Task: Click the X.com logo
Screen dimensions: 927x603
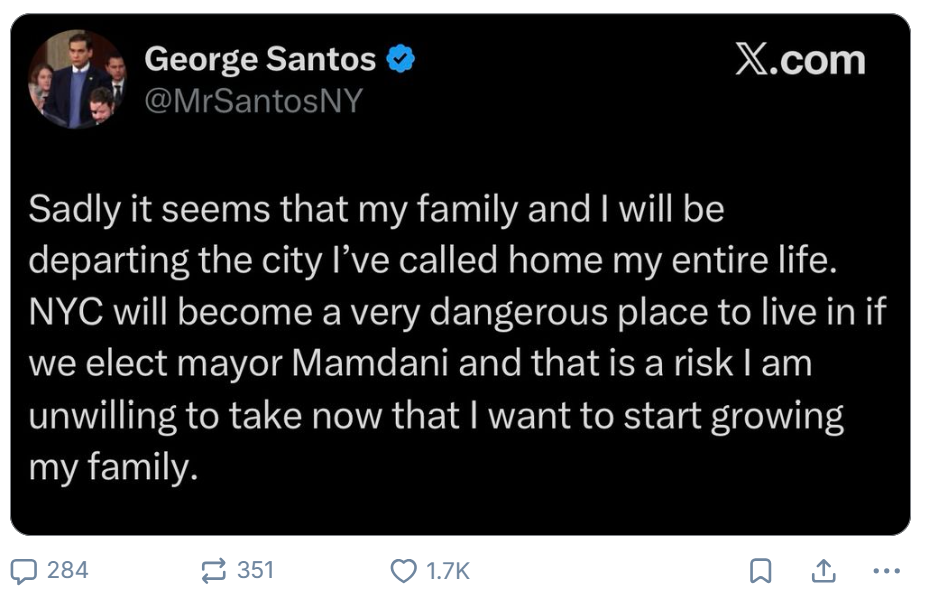Action: point(800,61)
